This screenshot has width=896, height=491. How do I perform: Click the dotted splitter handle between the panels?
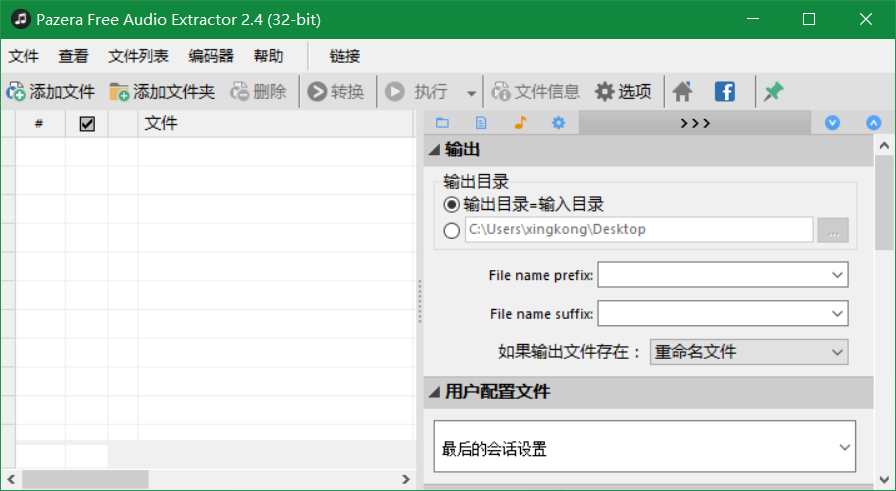419,301
